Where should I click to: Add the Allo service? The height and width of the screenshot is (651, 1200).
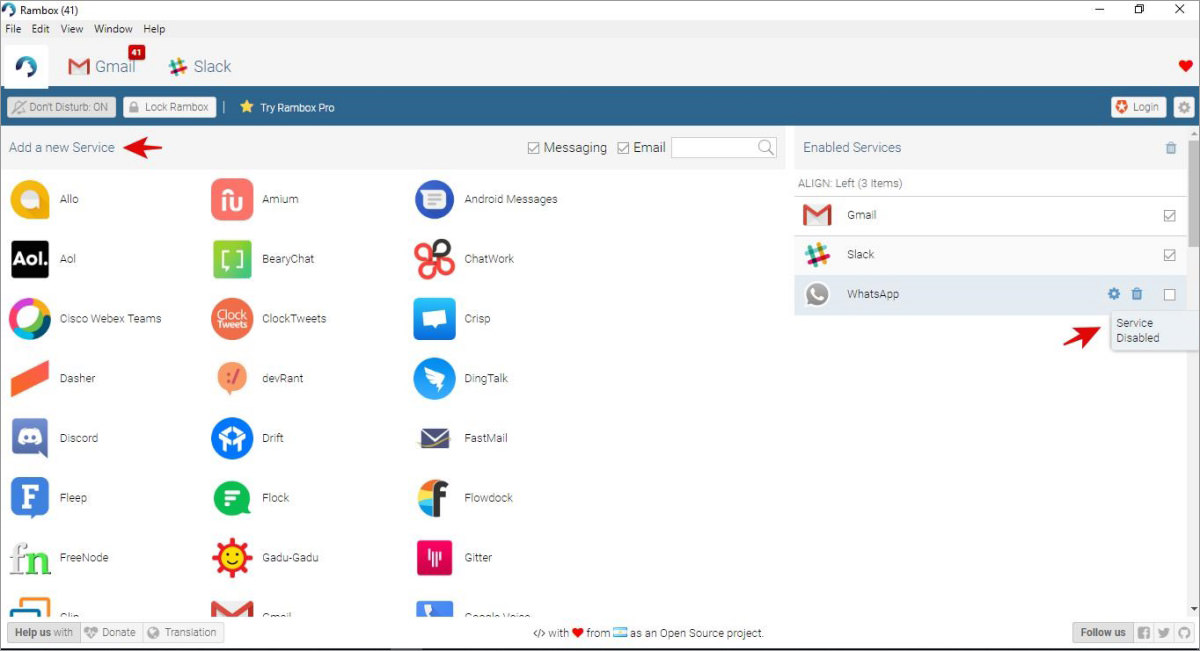point(45,199)
